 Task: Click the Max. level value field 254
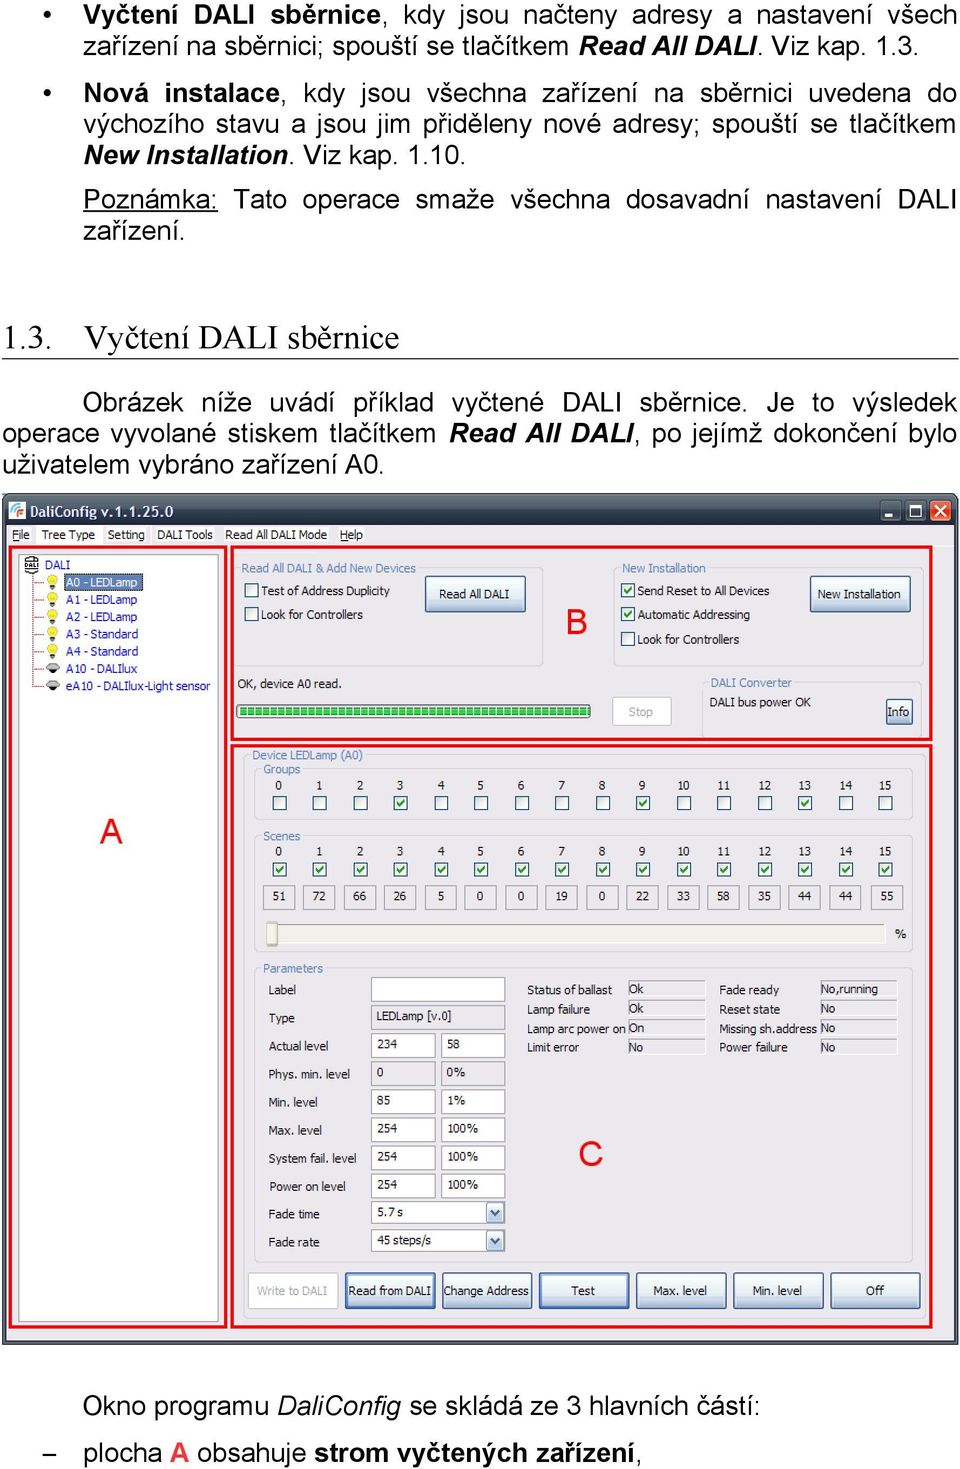pyautogui.click(x=404, y=1129)
